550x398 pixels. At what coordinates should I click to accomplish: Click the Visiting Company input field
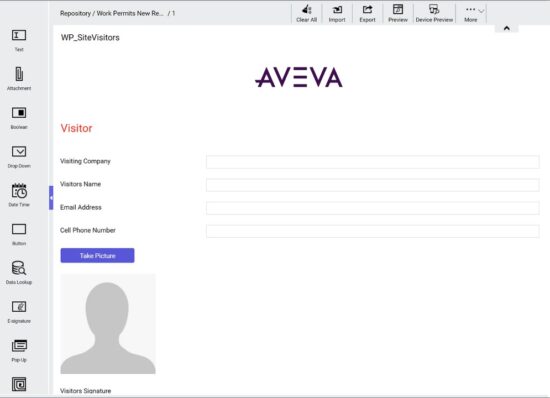373,162
